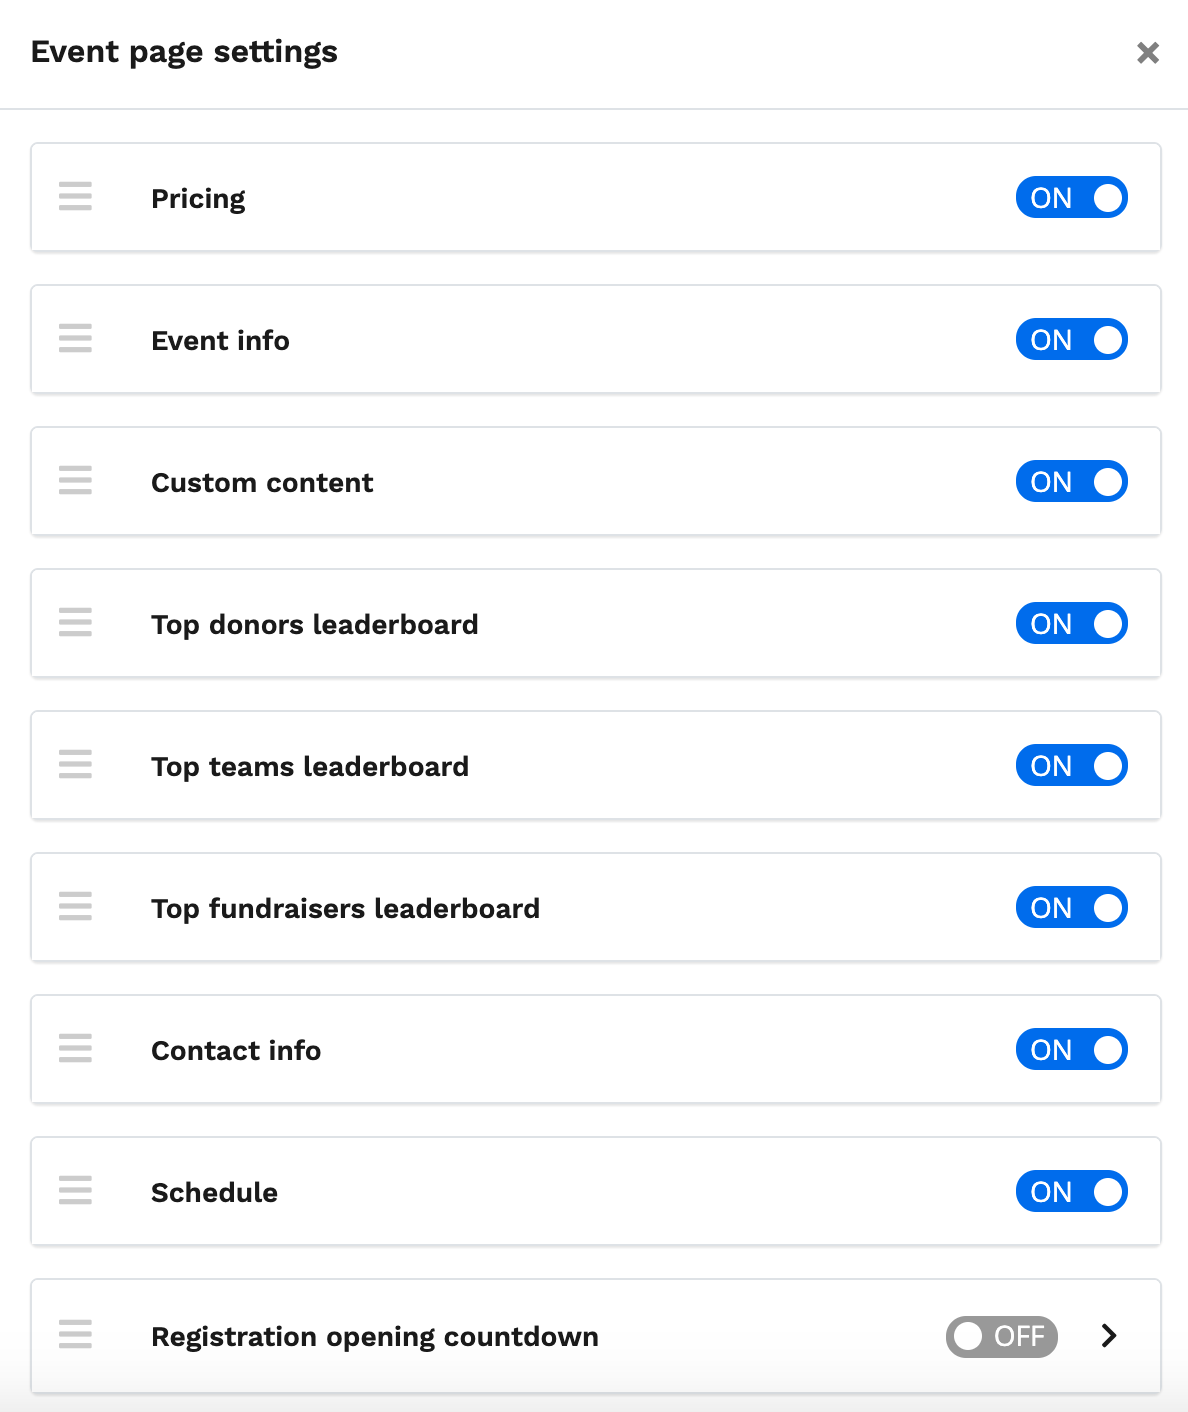Disable the Top donors leaderboard toggle
Image resolution: width=1188 pixels, height=1412 pixels.
tap(1071, 624)
